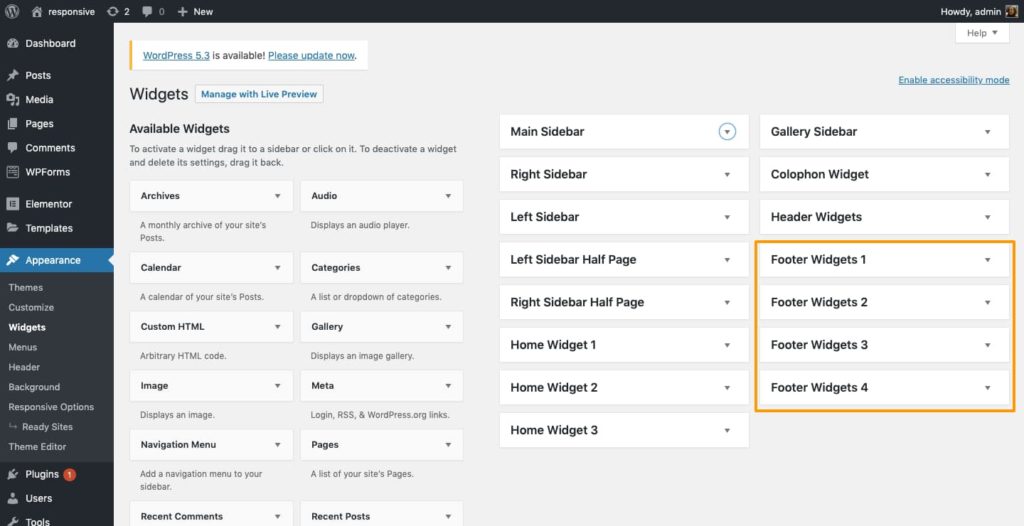
Task: Select the Meta widget title
Action: pyautogui.click(x=323, y=386)
